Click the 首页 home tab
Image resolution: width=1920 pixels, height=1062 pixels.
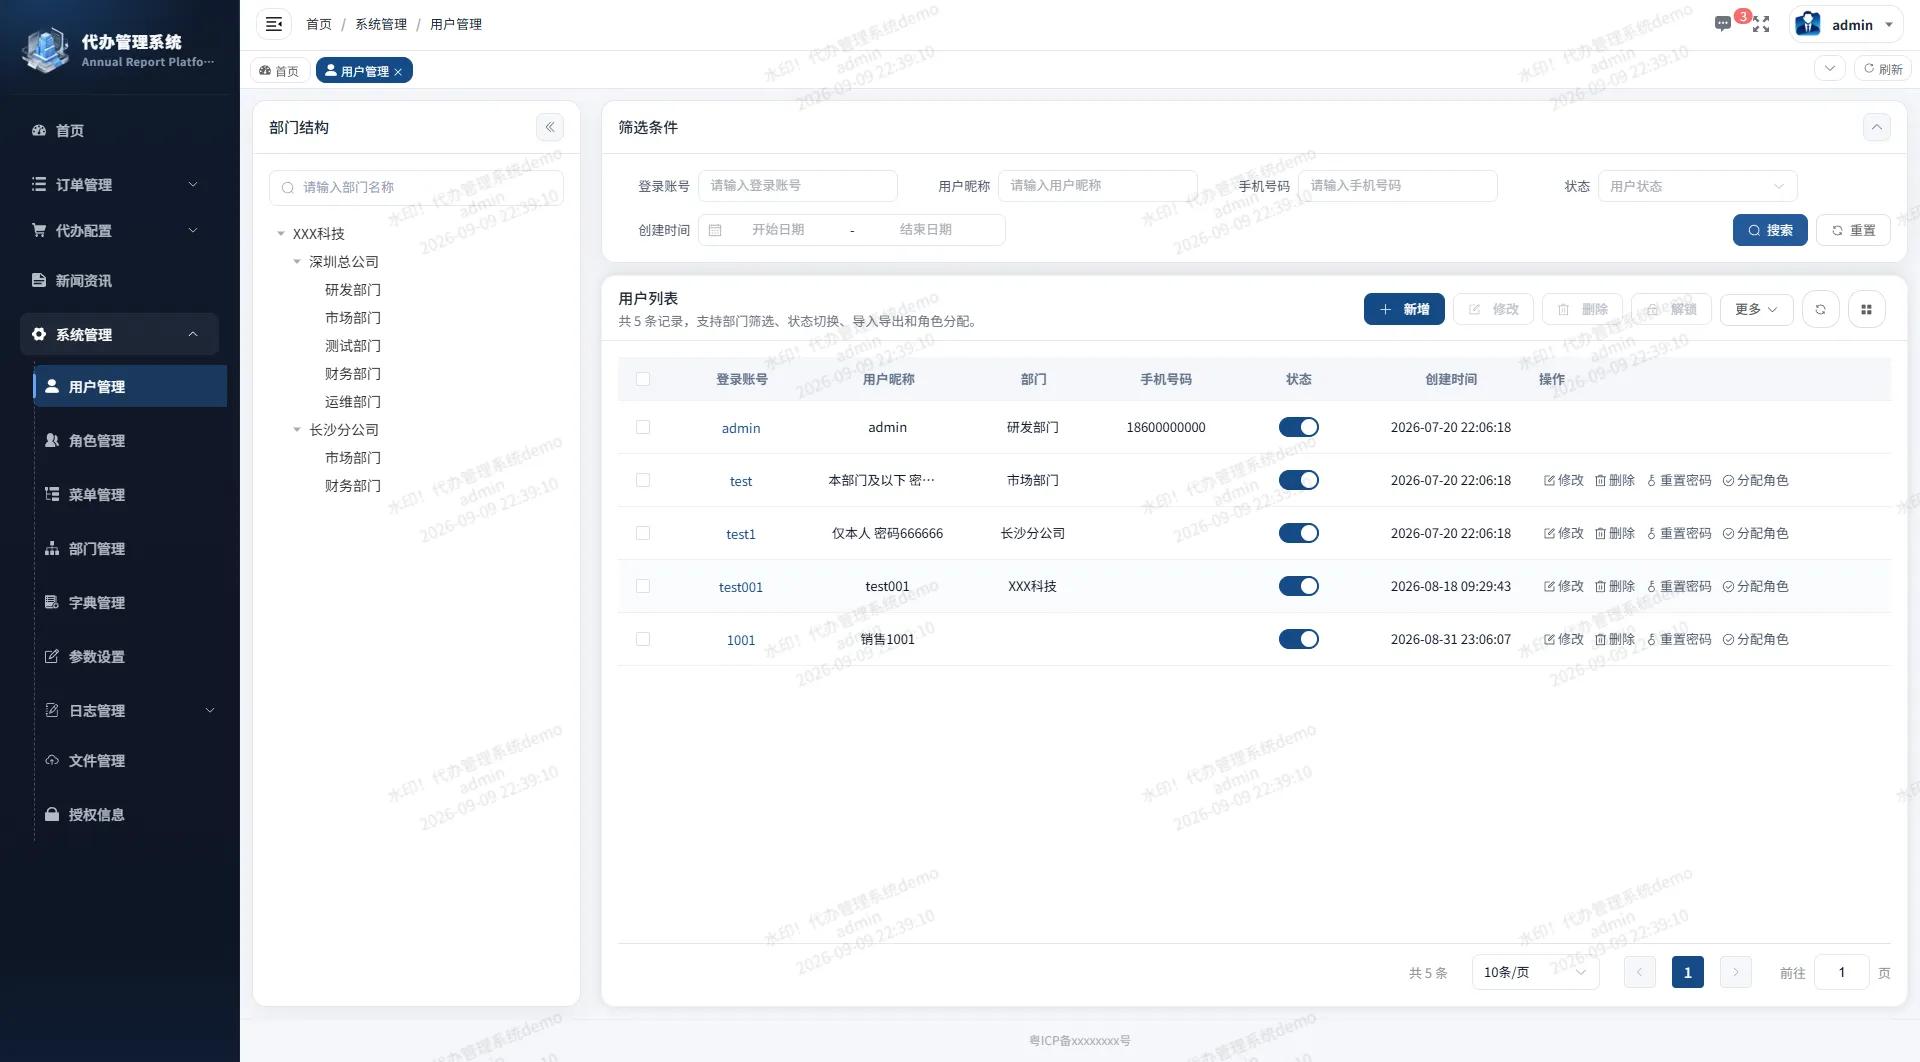(x=279, y=71)
